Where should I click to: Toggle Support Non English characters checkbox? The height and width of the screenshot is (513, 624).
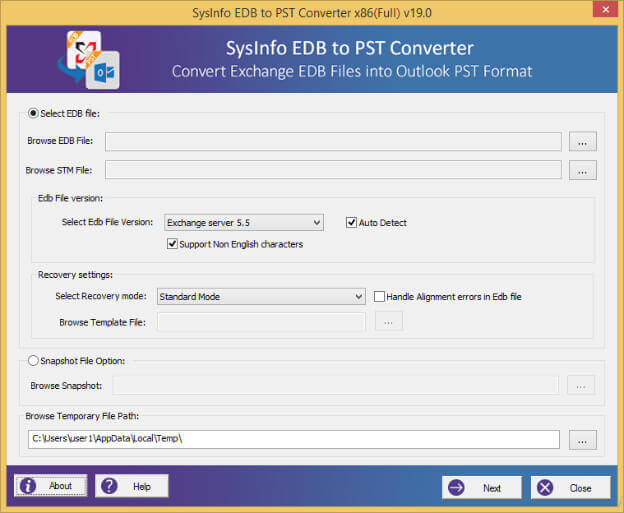point(172,244)
